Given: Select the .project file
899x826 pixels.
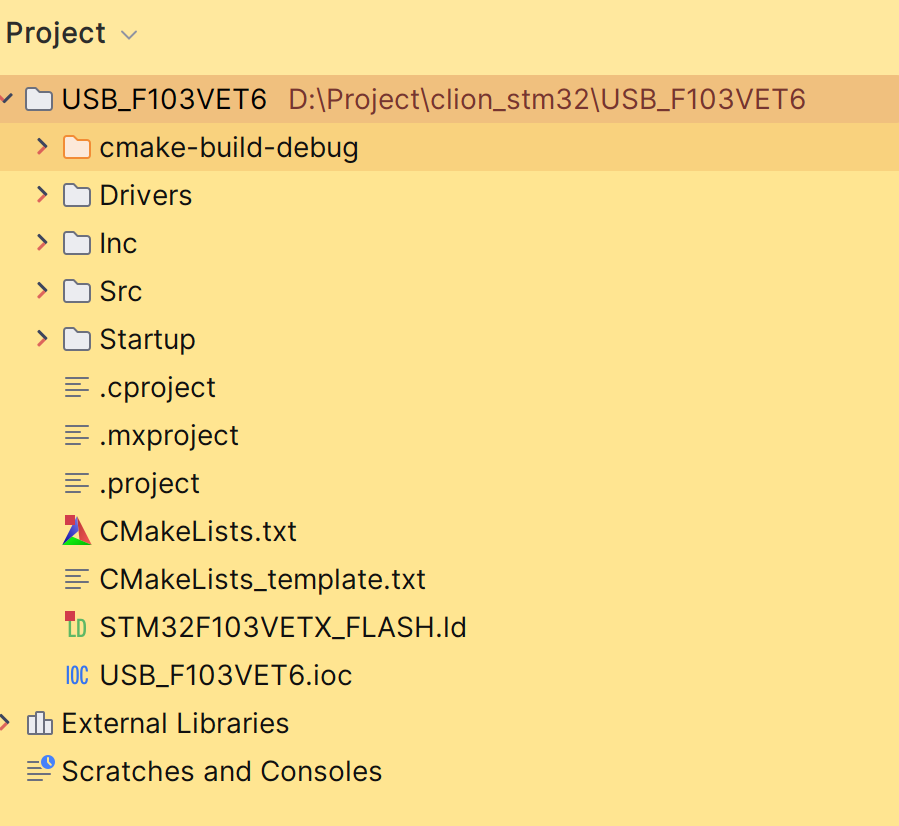Looking at the screenshot, I should [x=149, y=483].
